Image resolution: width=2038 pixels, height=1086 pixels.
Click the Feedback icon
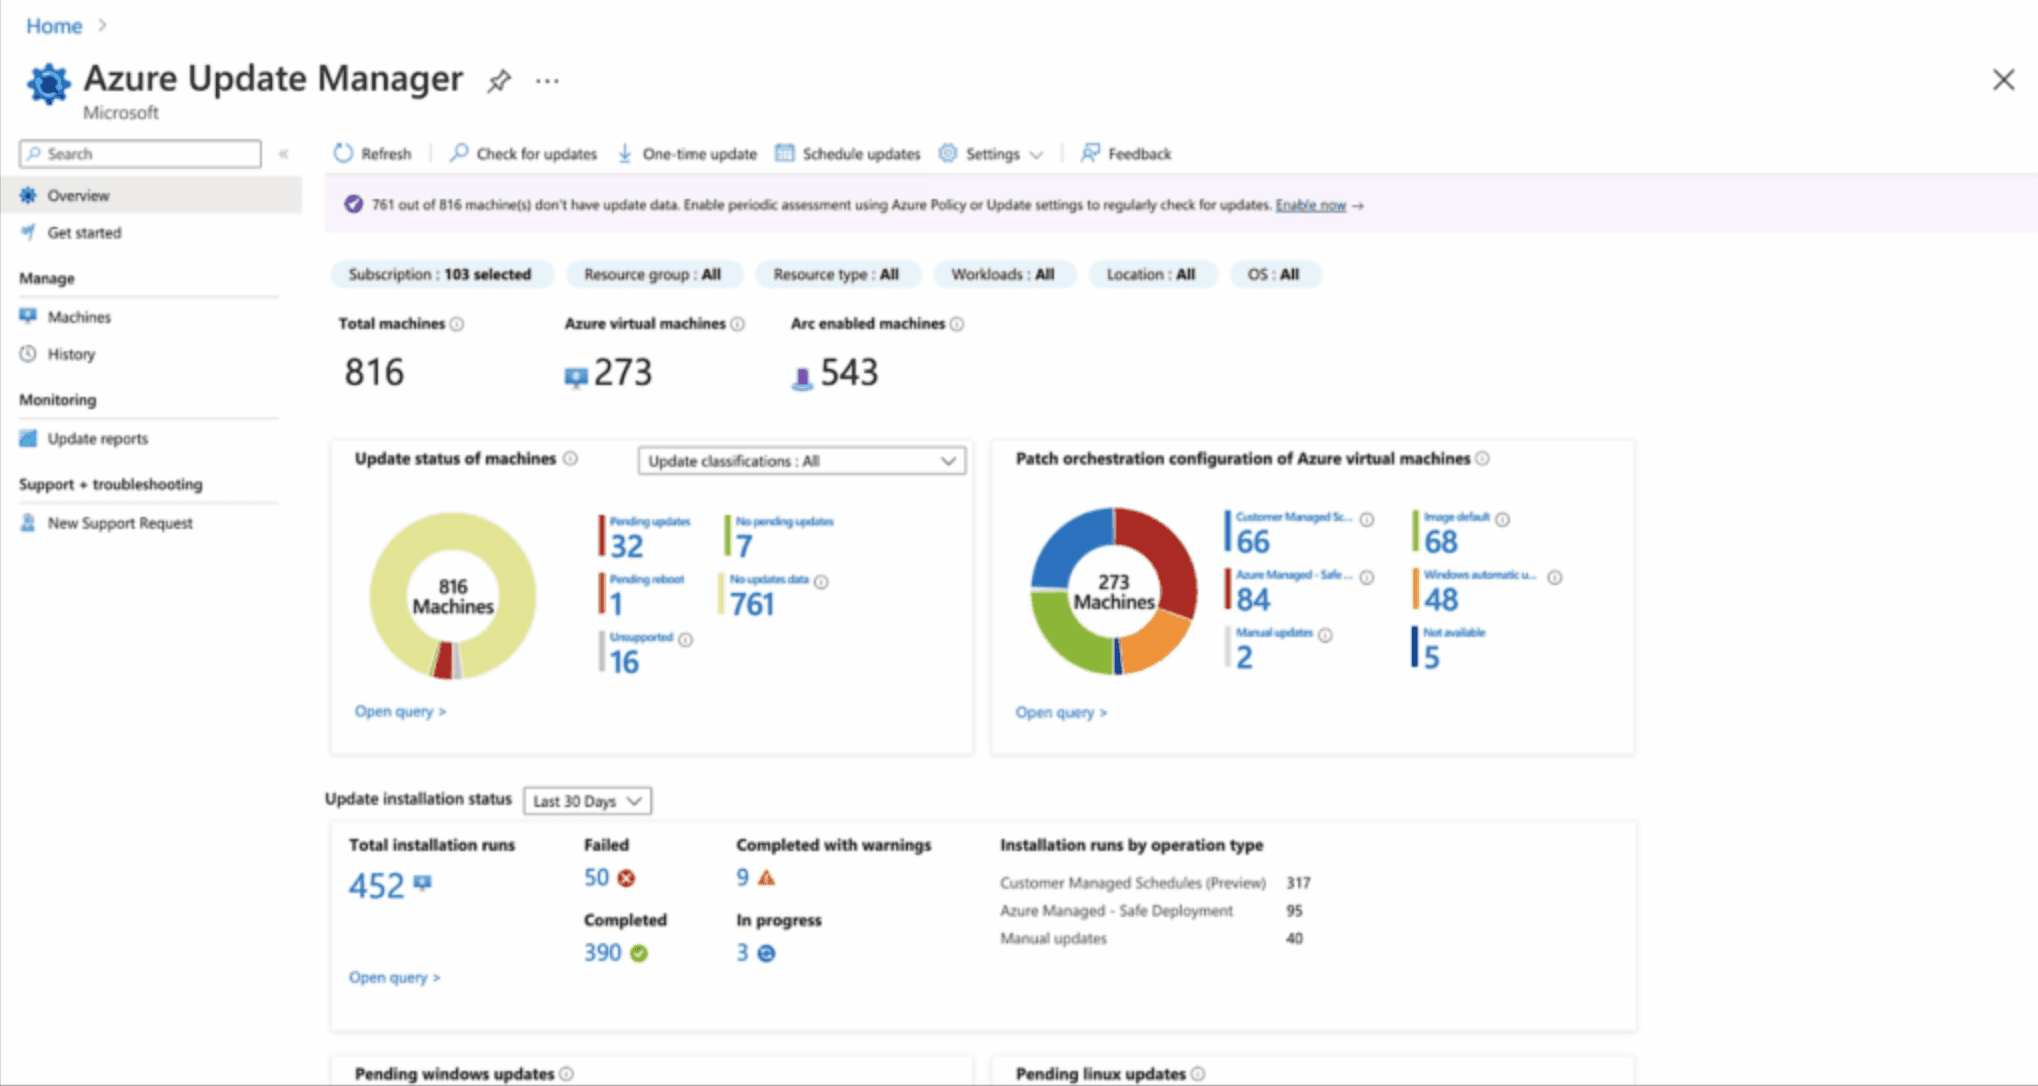tap(1090, 153)
